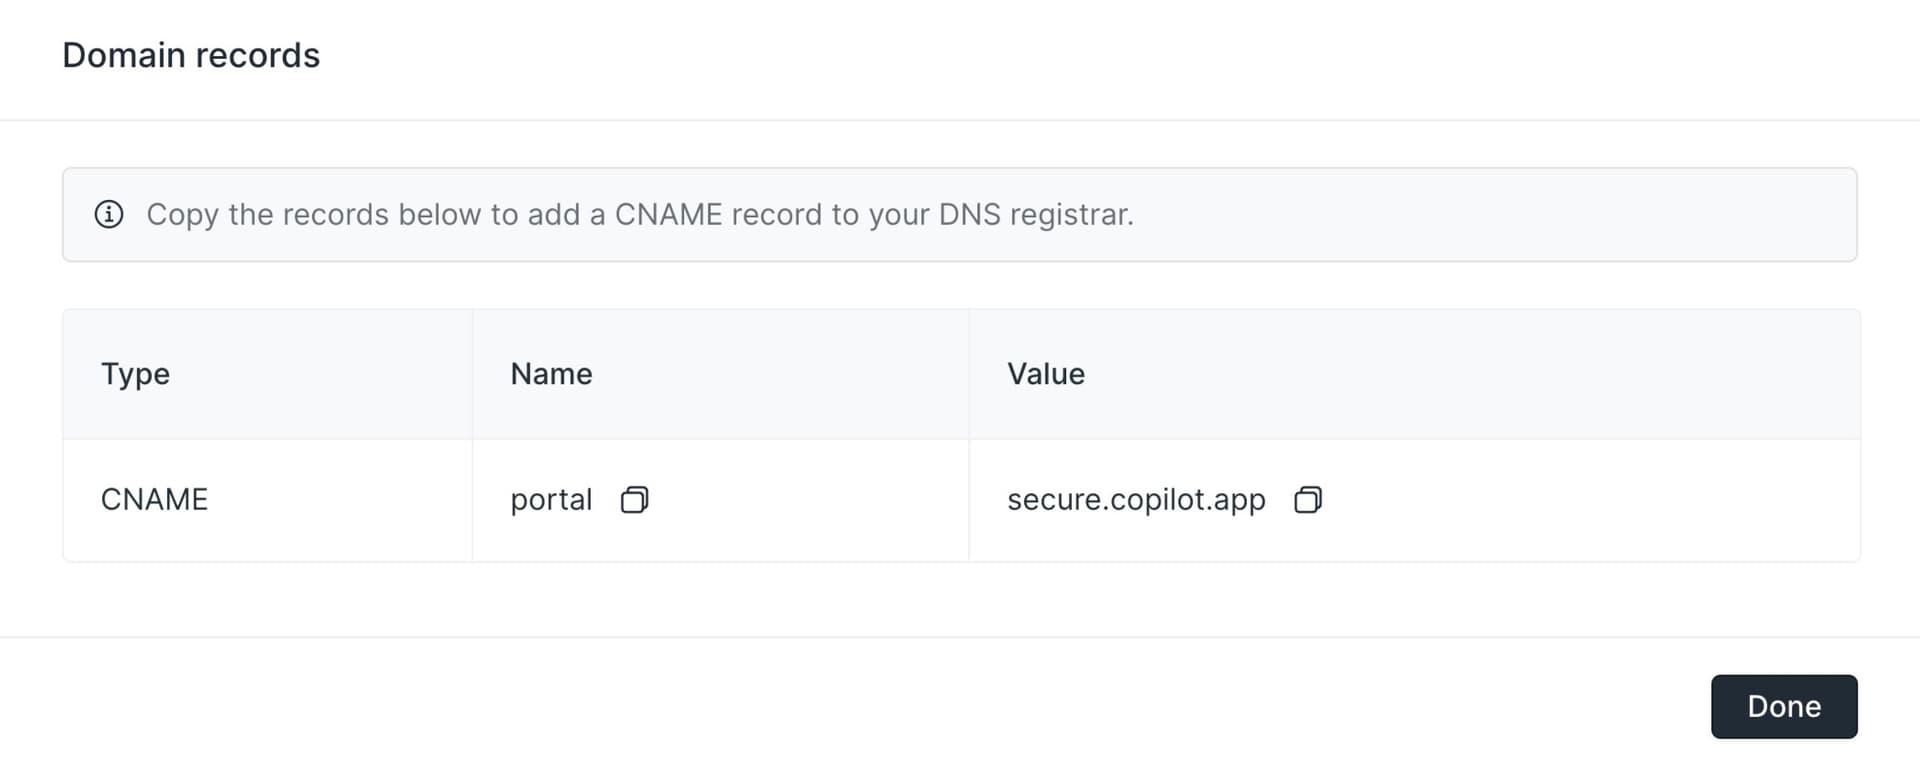Click the secure.copilot.app value text
This screenshot has width=1920, height=774.
click(x=1136, y=499)
